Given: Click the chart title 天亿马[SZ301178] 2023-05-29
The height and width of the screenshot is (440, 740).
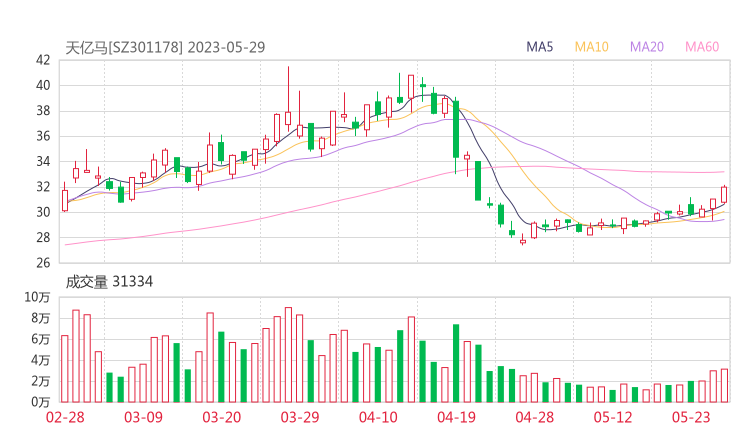Looking at the screenshot, I should point(165,47).
